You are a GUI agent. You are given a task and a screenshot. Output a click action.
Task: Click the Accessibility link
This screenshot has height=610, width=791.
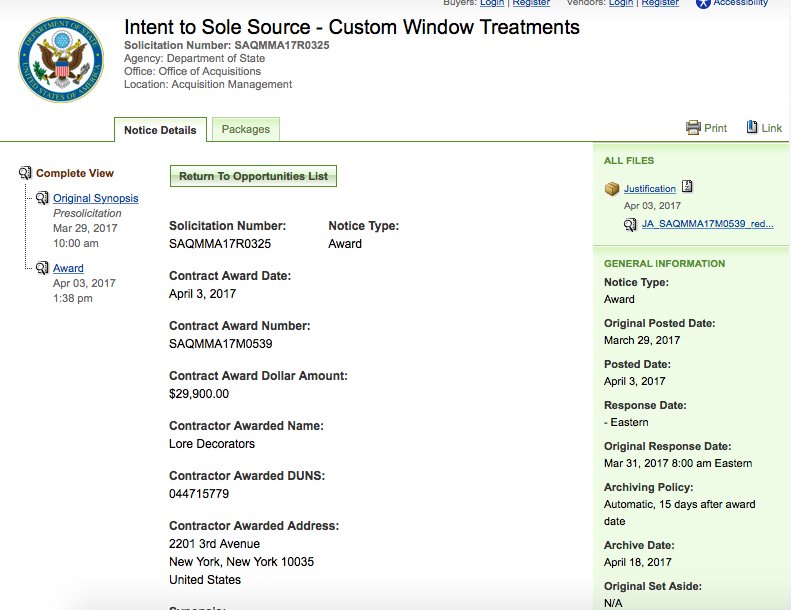741,3
